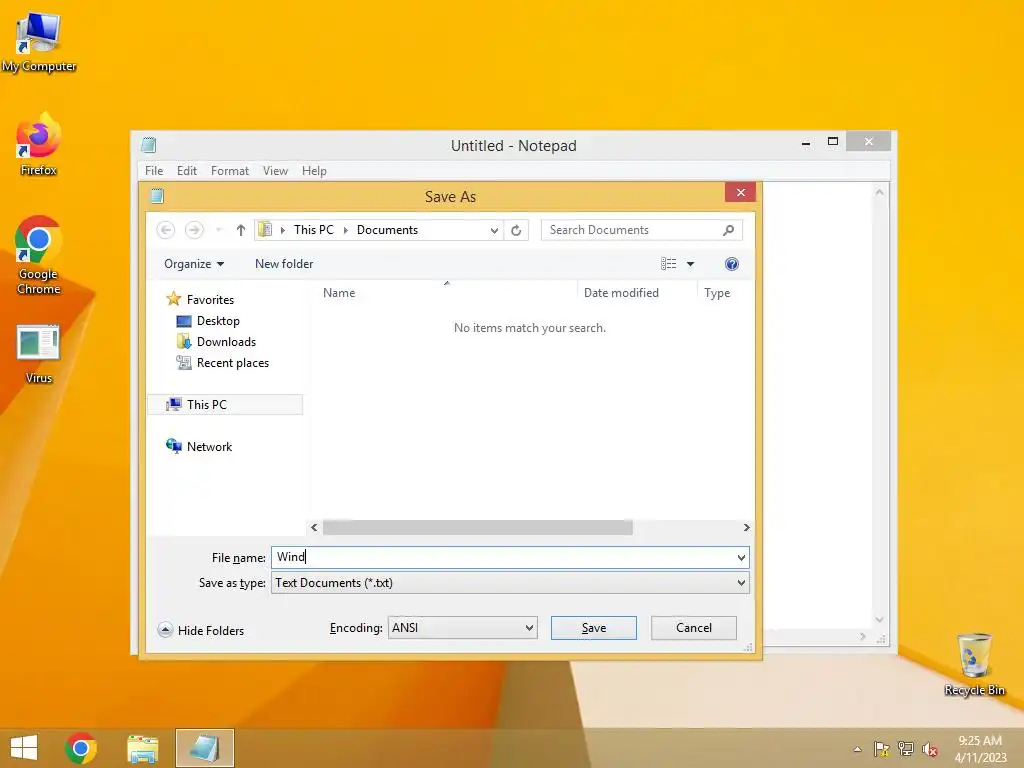Click the Save As dialog title icon
1024x768 pixels.
157,196
